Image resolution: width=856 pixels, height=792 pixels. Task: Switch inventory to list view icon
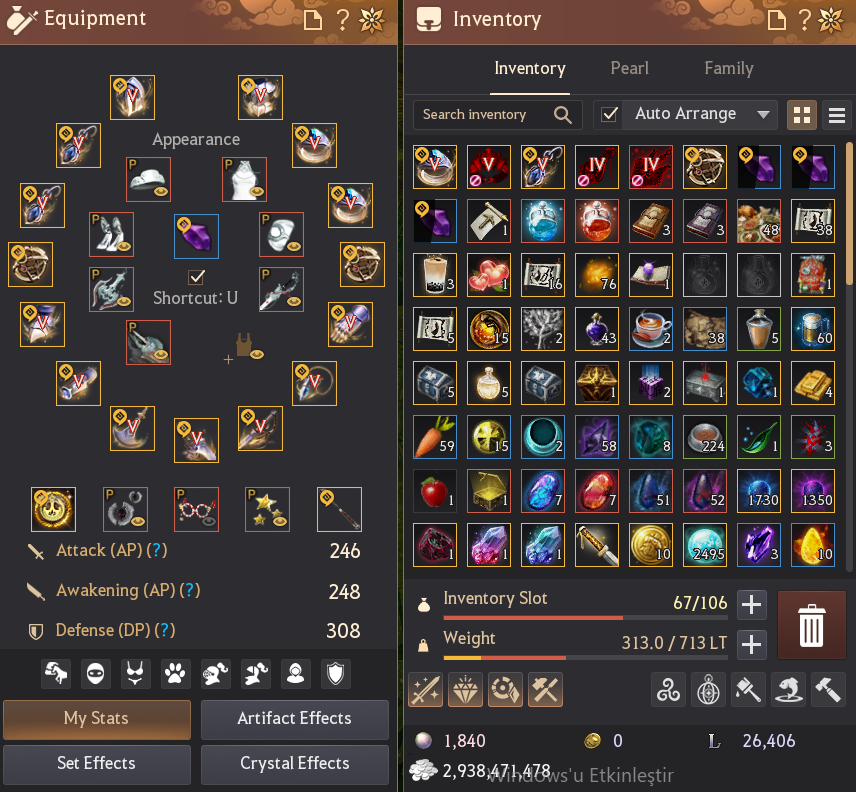[837, 115]
